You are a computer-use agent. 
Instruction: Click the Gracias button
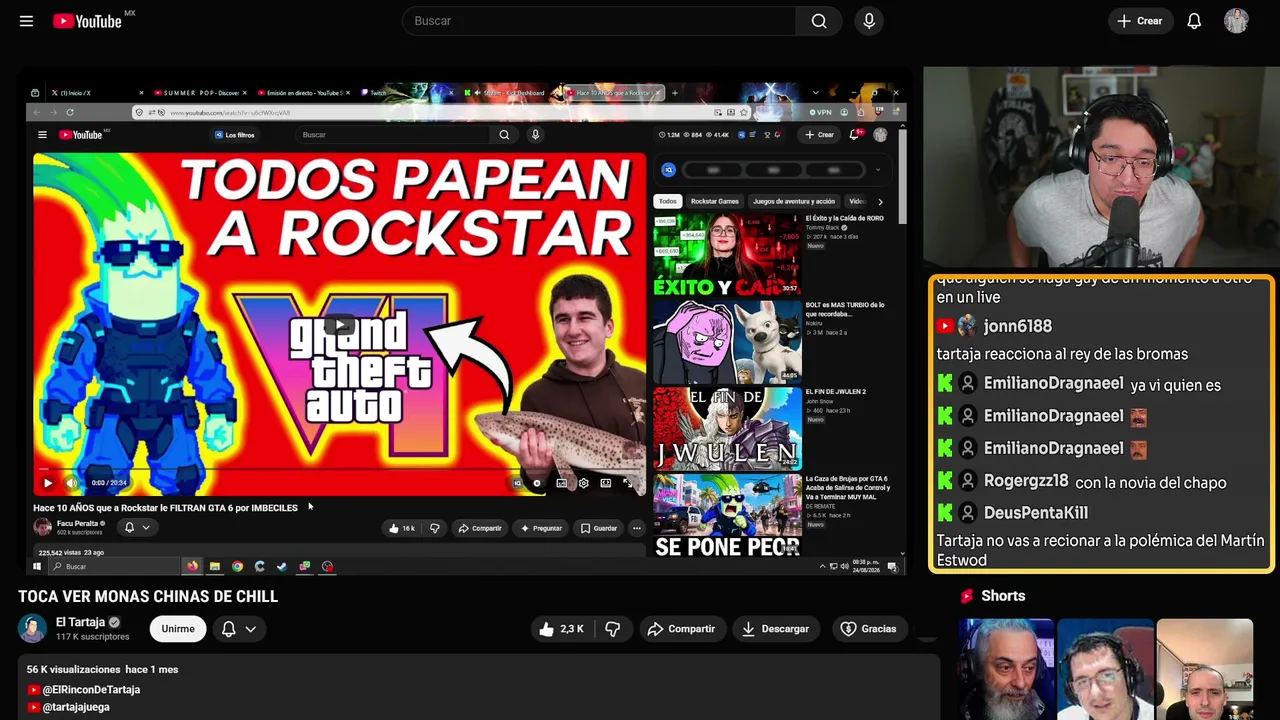868,629
